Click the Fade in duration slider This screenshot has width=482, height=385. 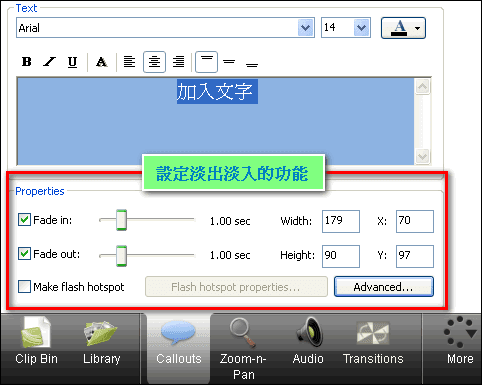click(147, 220)
